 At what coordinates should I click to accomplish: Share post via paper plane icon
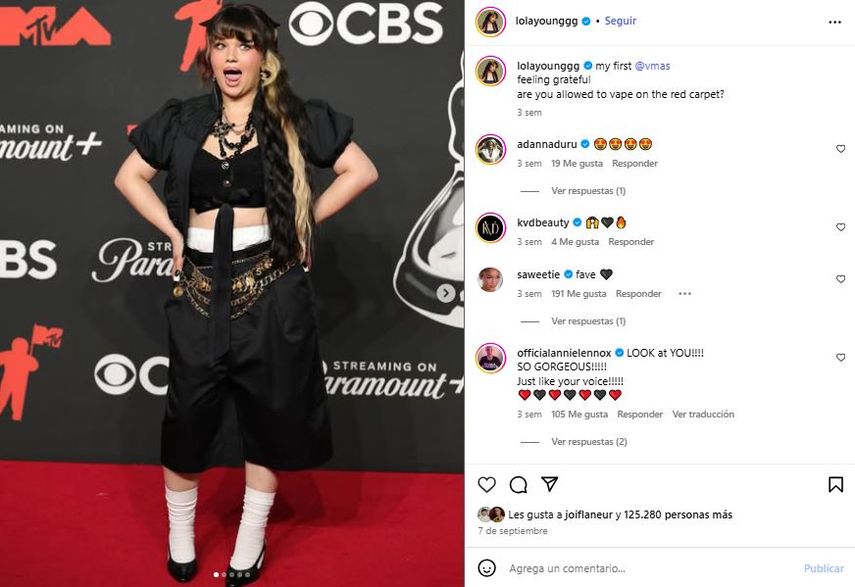[x=549, y=485]
